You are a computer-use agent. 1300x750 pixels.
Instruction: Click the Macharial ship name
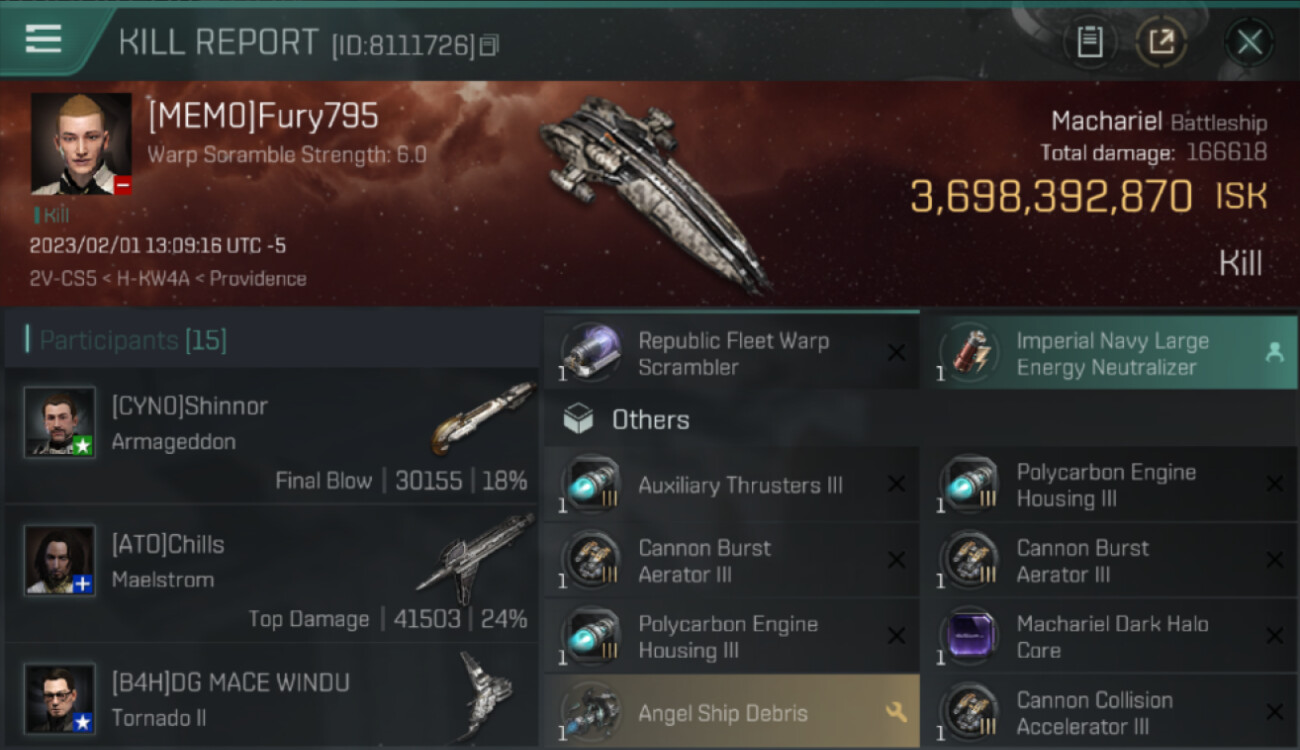(1107, 122)
